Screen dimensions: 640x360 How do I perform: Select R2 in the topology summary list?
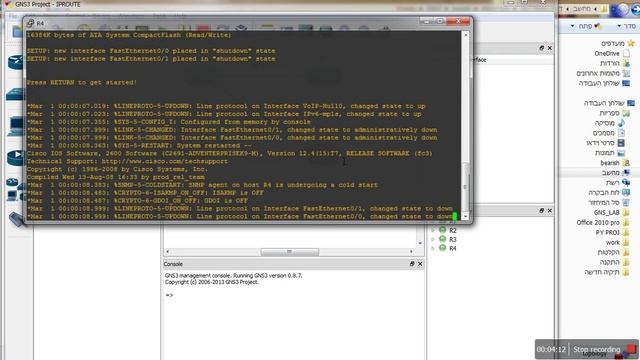(453, 231)
